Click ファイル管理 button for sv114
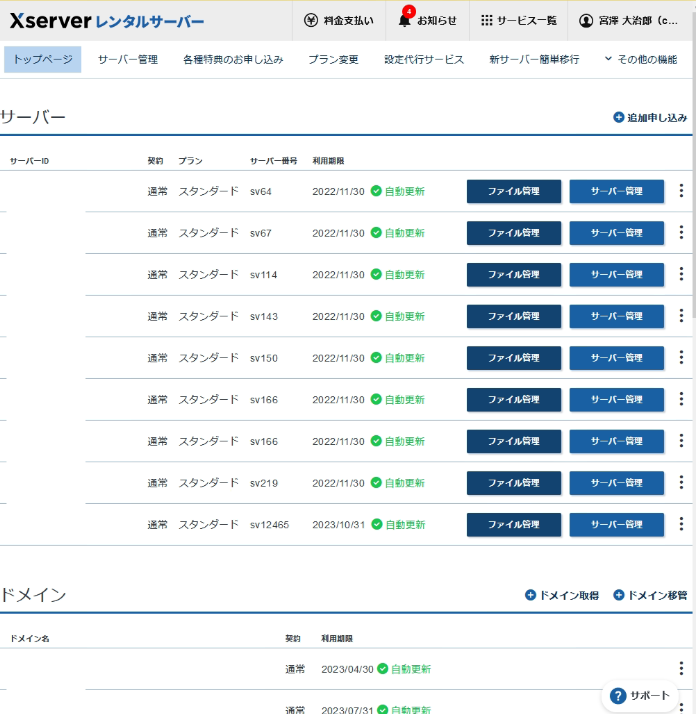This screenshot has height=714, width=696. click(513, 275)
